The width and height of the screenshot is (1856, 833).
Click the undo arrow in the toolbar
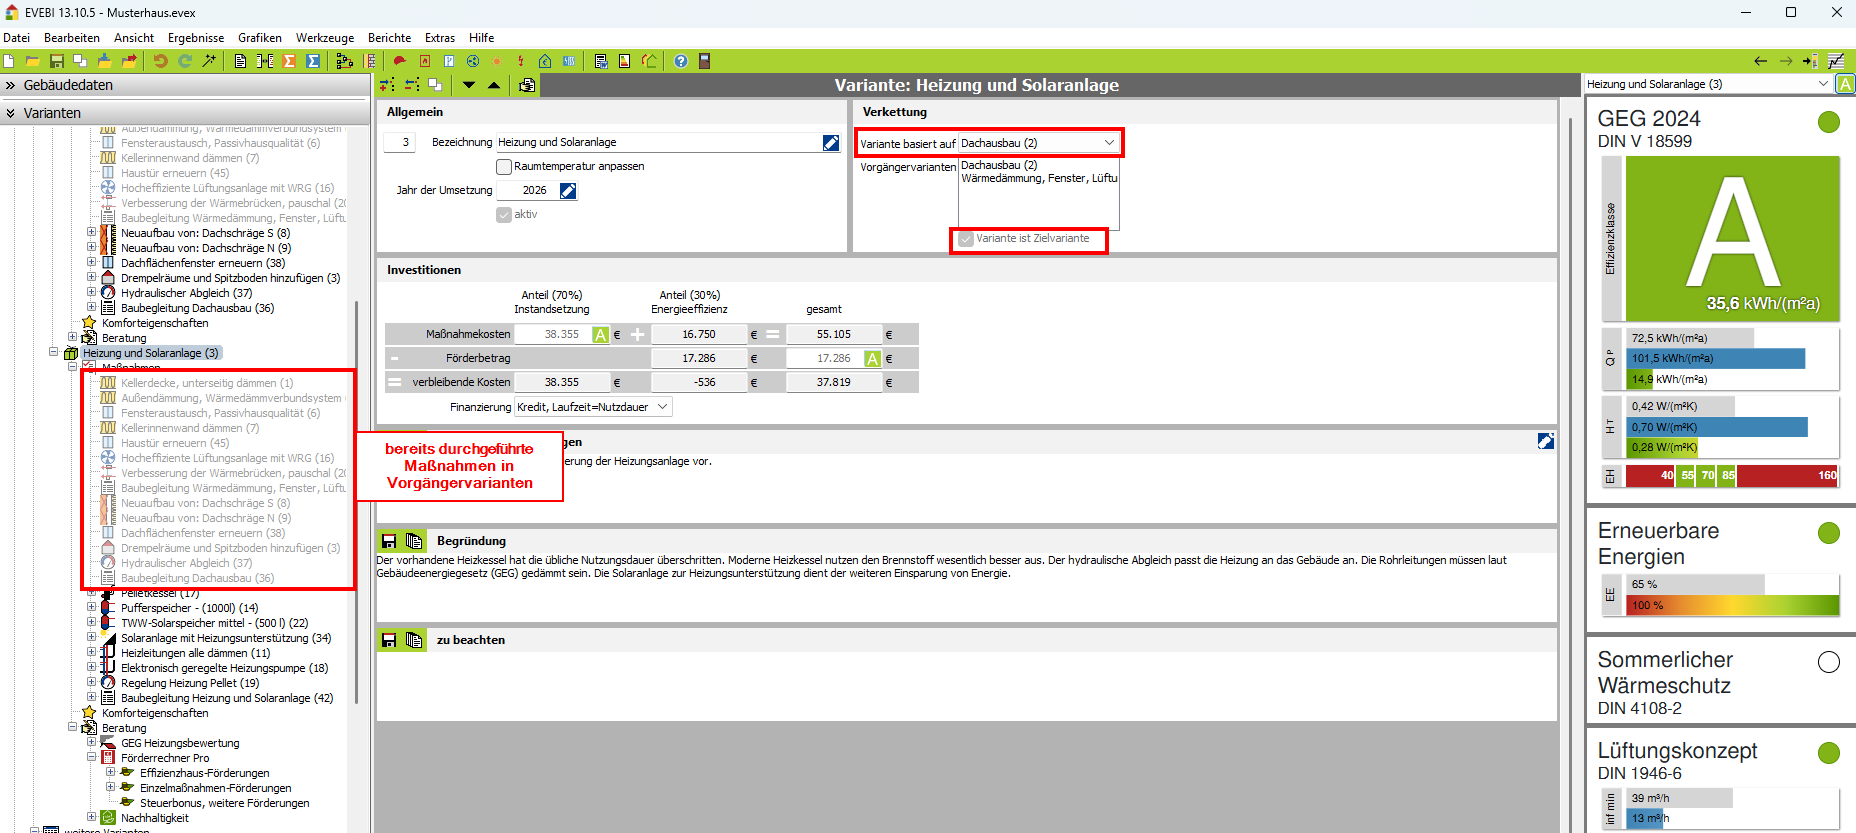coord(160,61)
